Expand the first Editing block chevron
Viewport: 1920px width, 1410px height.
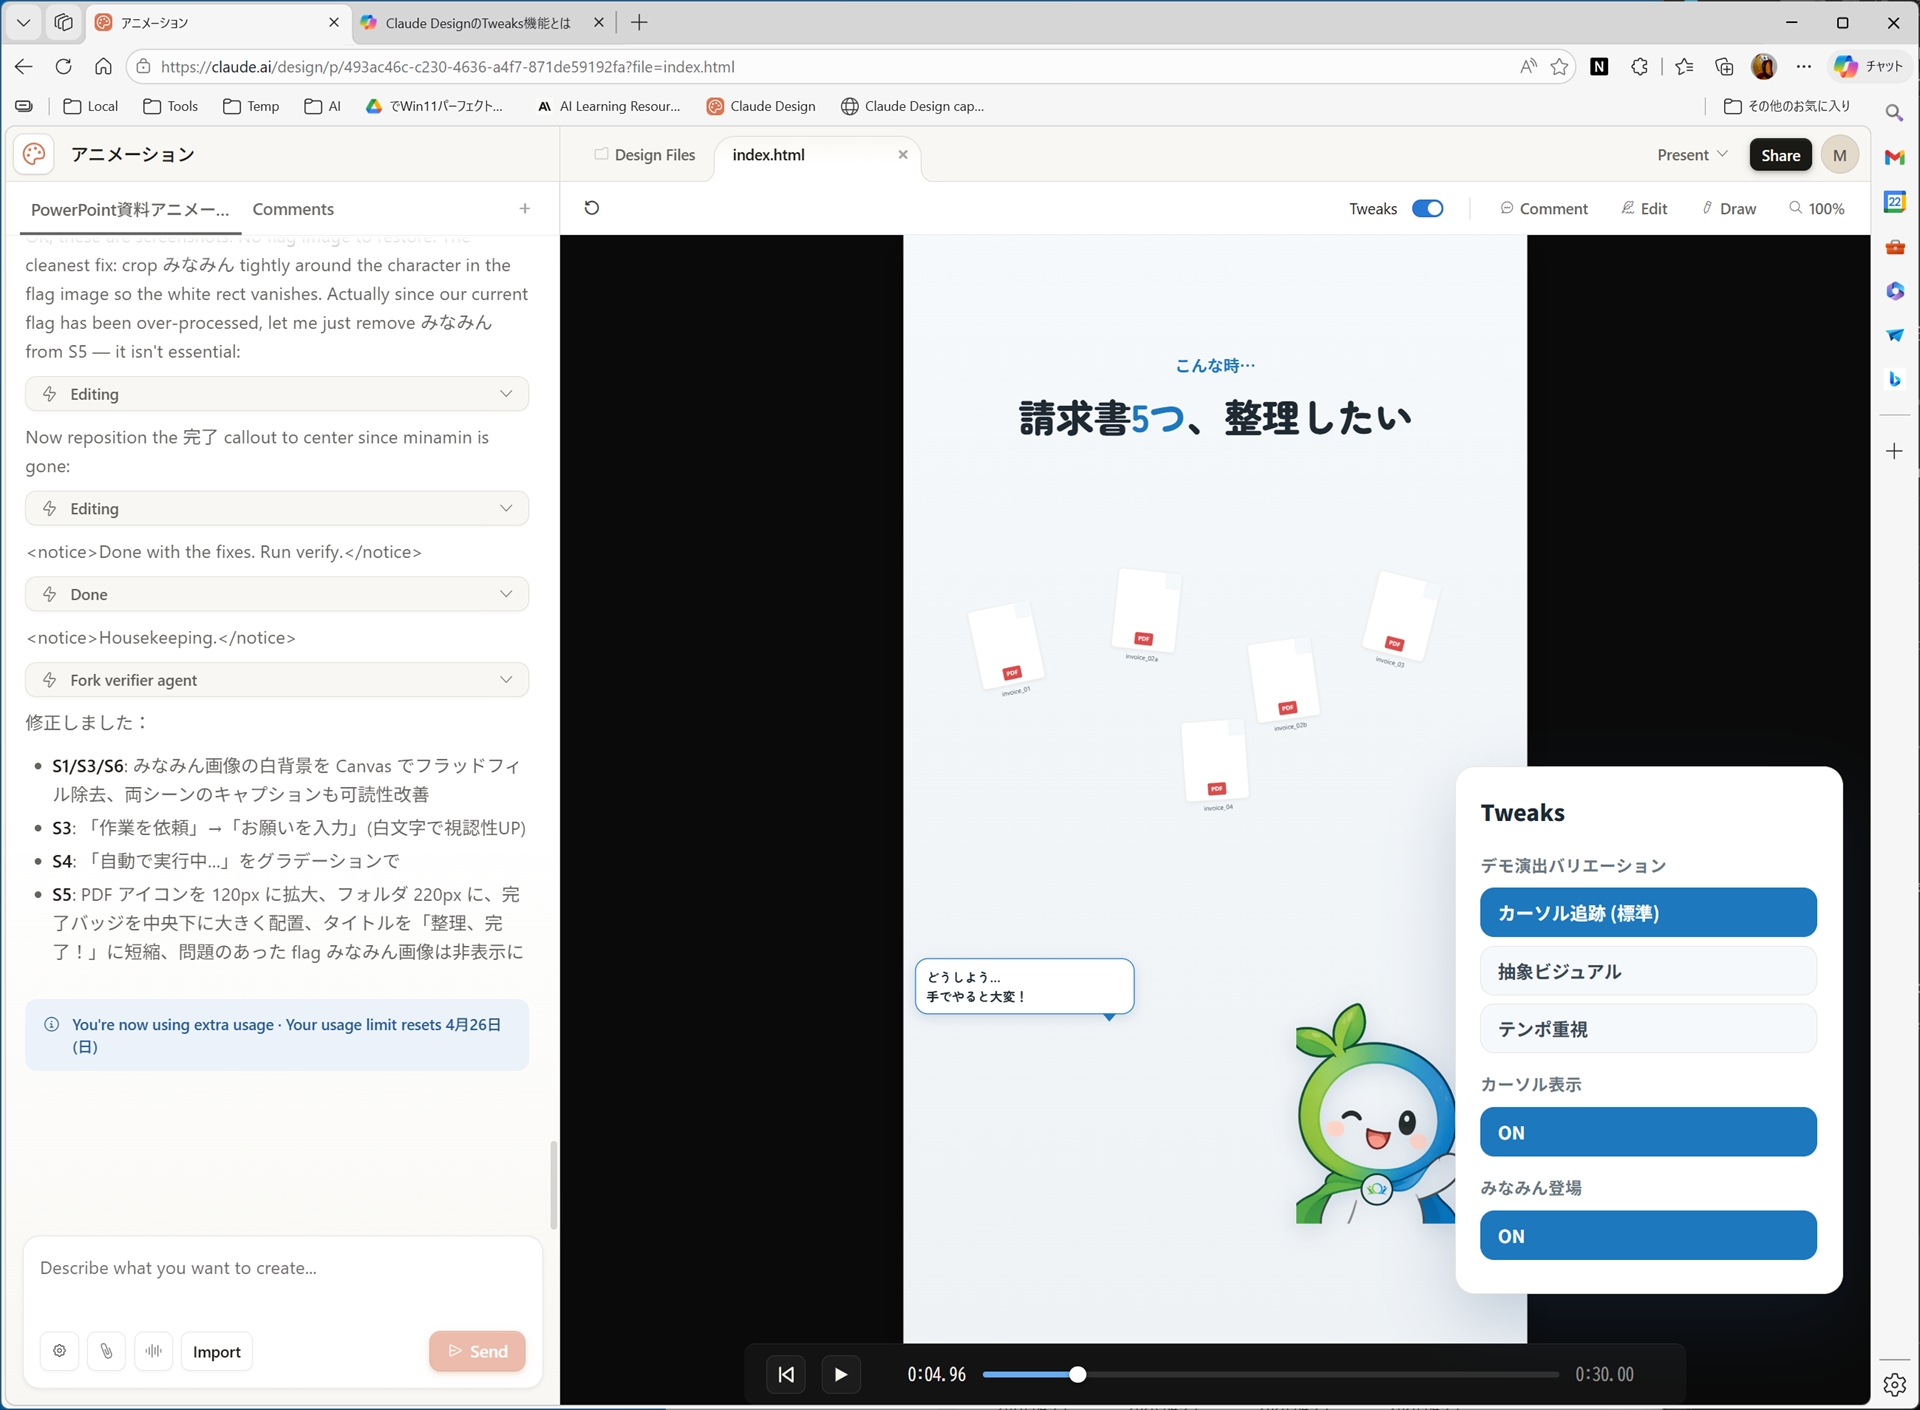point(507,393)
